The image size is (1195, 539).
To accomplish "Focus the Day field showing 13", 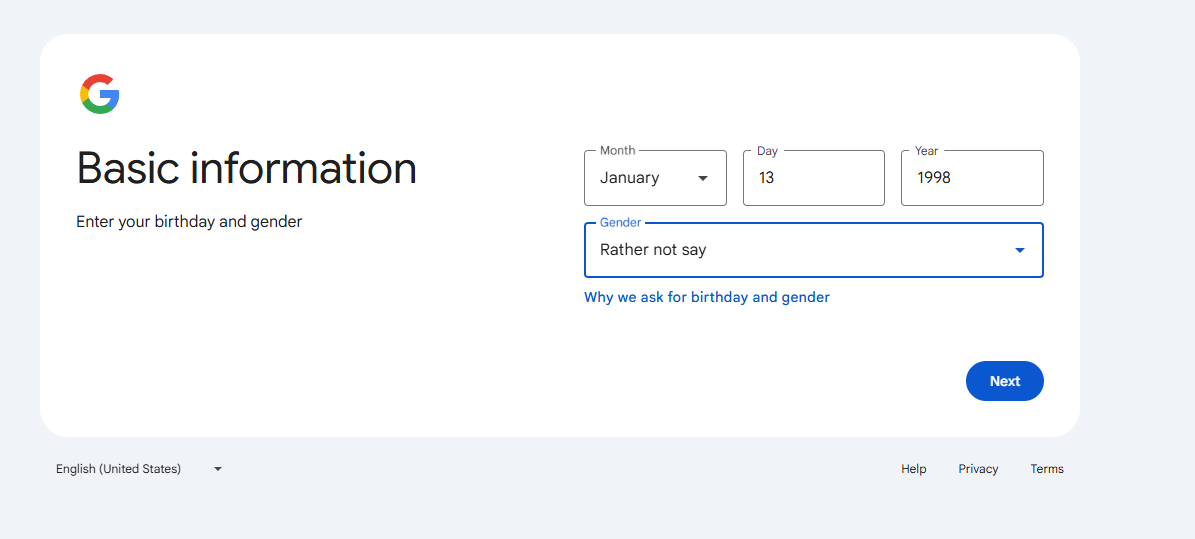I will [x=814, y=178].
